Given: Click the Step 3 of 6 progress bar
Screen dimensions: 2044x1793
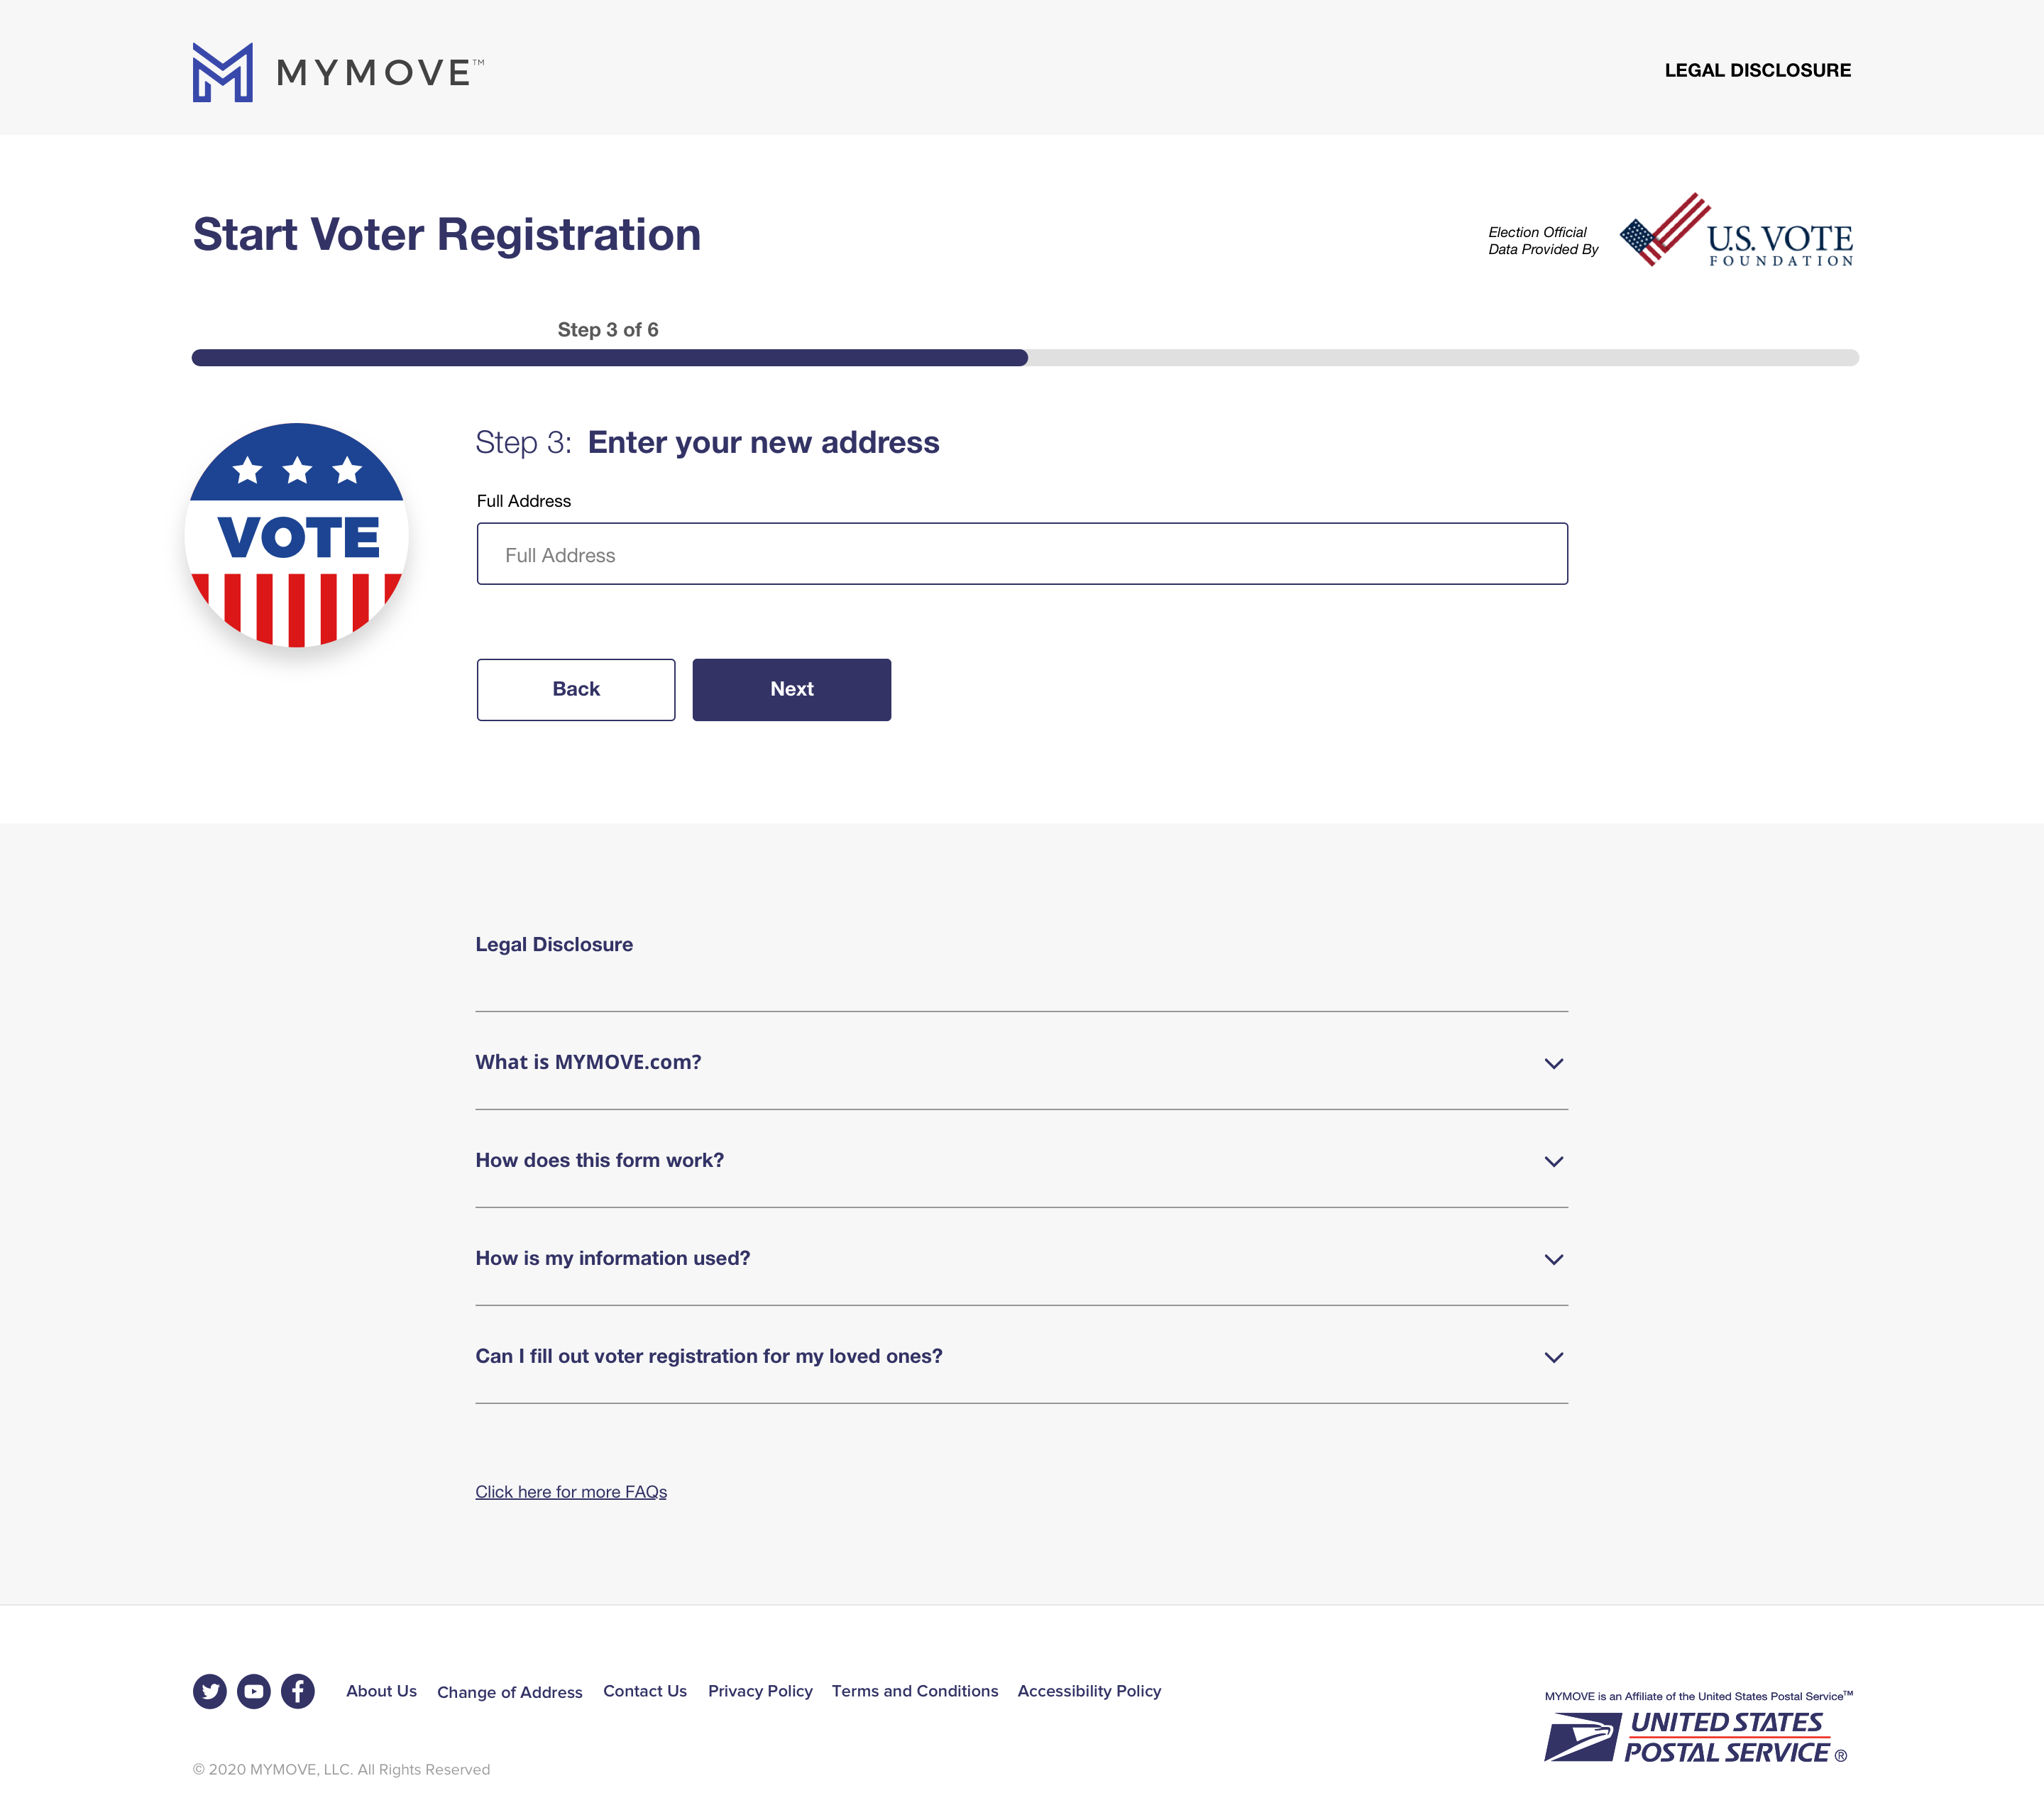Looking at the screenshot, I should [1024, 358].
